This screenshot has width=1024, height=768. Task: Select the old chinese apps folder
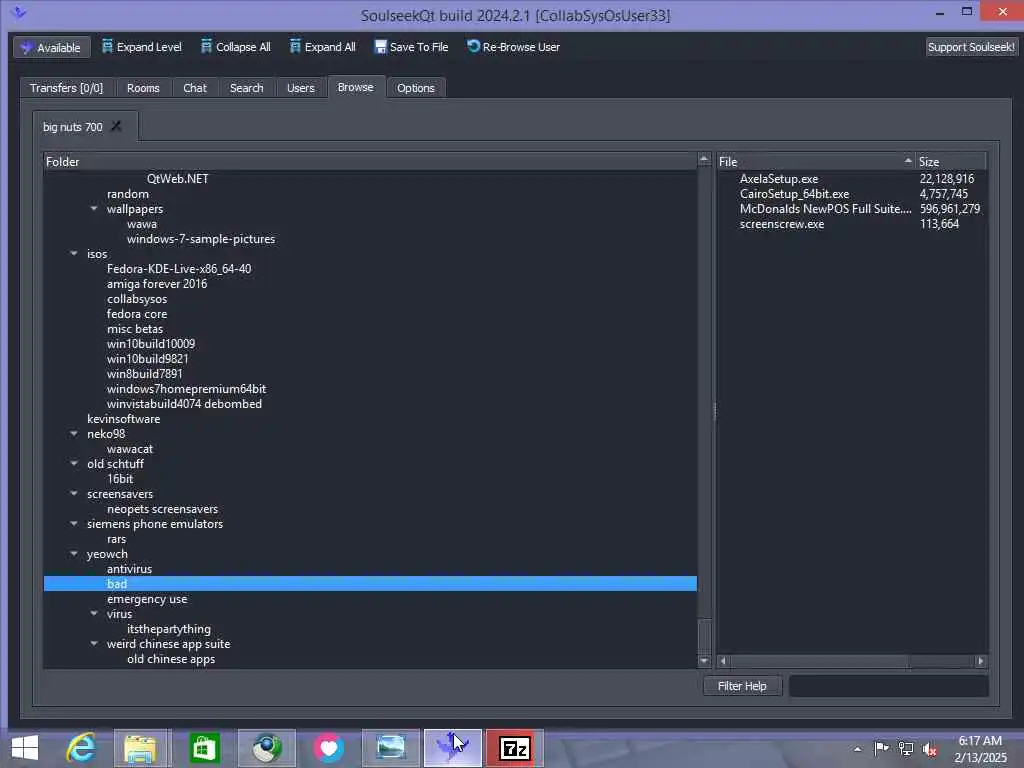170,660
